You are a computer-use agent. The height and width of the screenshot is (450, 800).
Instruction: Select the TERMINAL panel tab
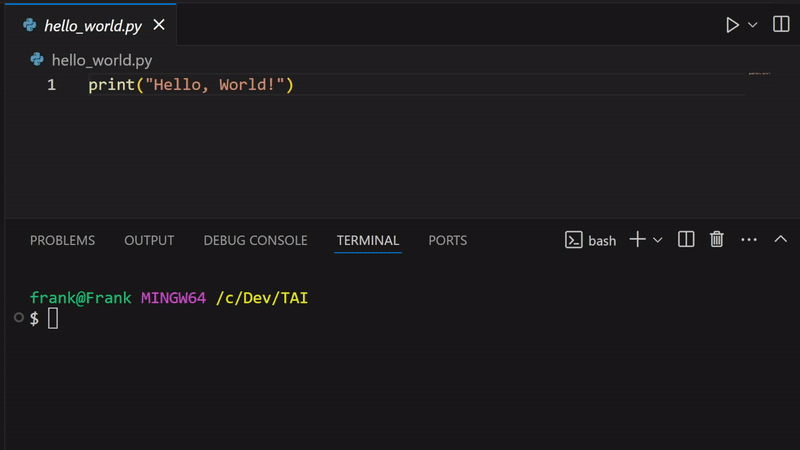click(x=368, y=240)
